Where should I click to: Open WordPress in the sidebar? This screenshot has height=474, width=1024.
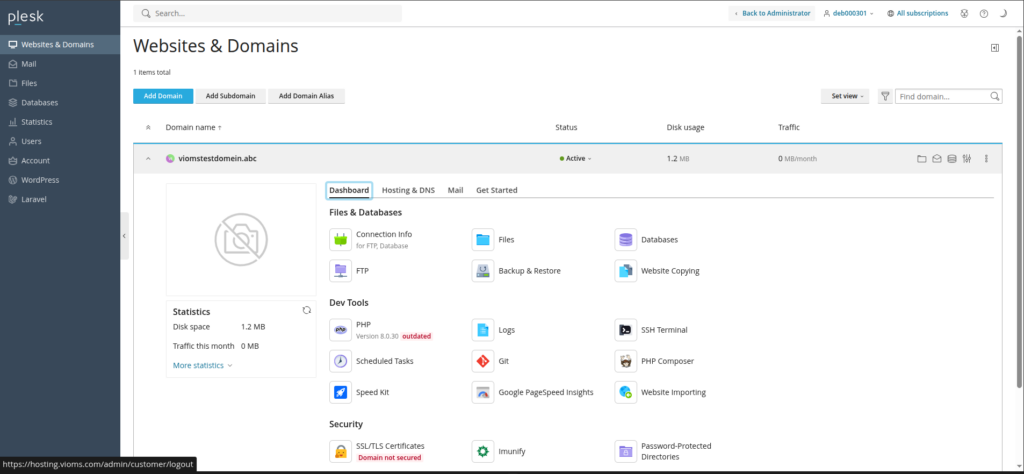(x=60, y=180)
